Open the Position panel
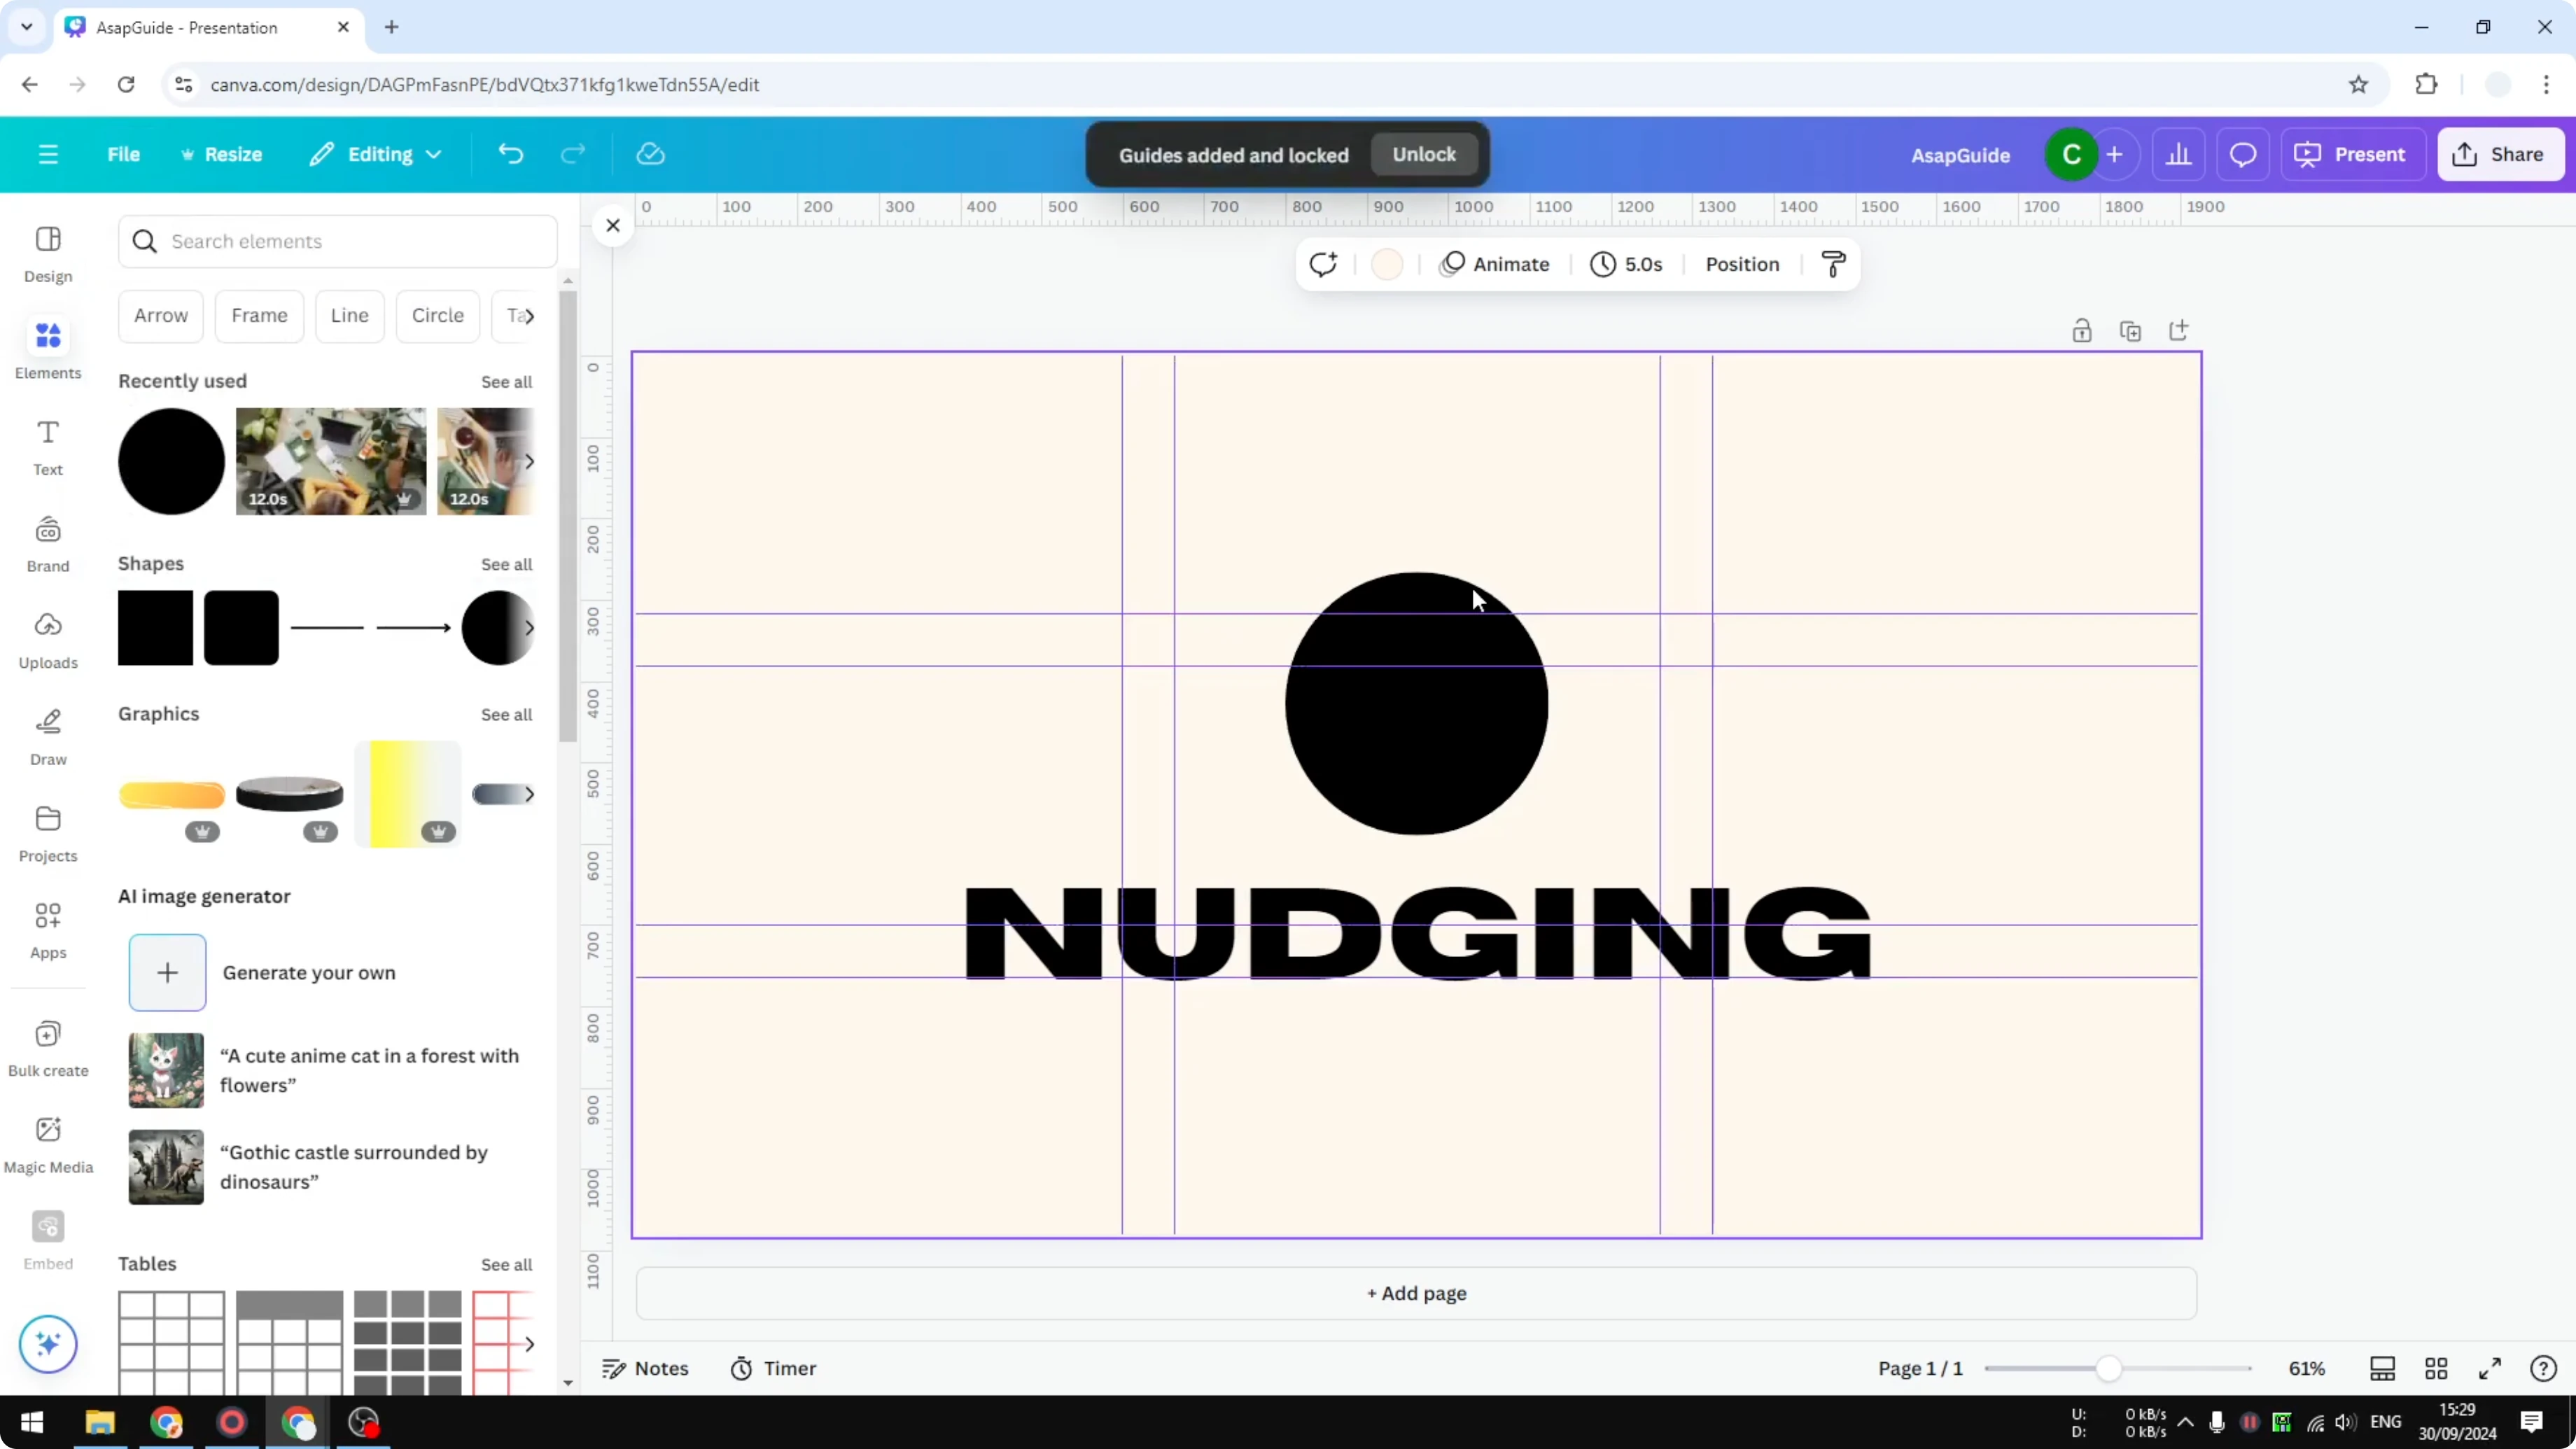 (1742, 264)
